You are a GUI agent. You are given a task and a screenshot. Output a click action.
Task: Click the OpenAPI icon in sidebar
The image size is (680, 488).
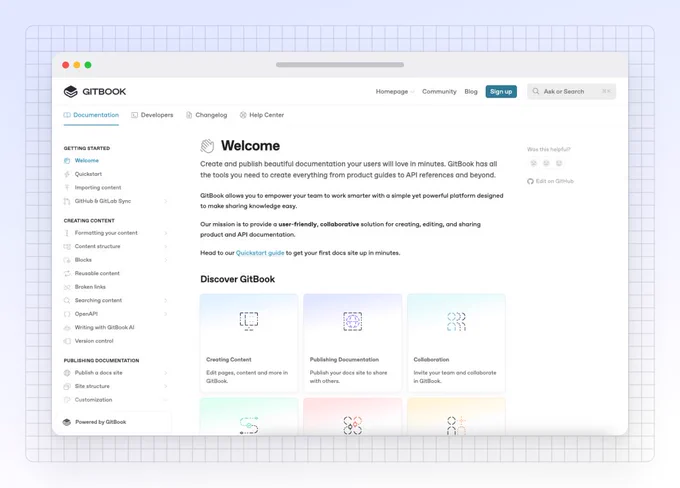[x=67, y=314]
